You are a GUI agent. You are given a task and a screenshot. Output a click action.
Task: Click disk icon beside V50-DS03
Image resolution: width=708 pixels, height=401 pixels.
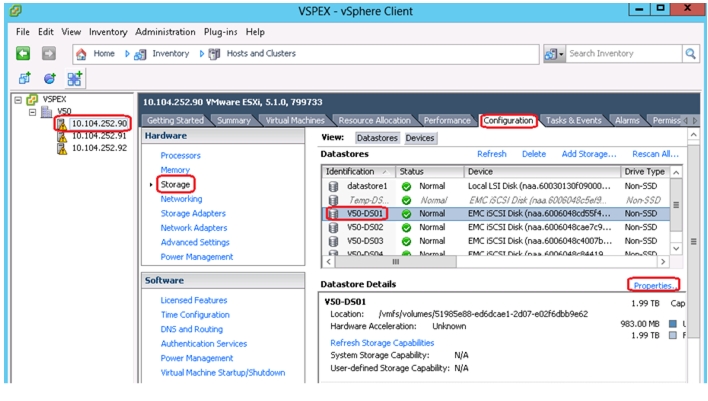[x=333, y=241]
